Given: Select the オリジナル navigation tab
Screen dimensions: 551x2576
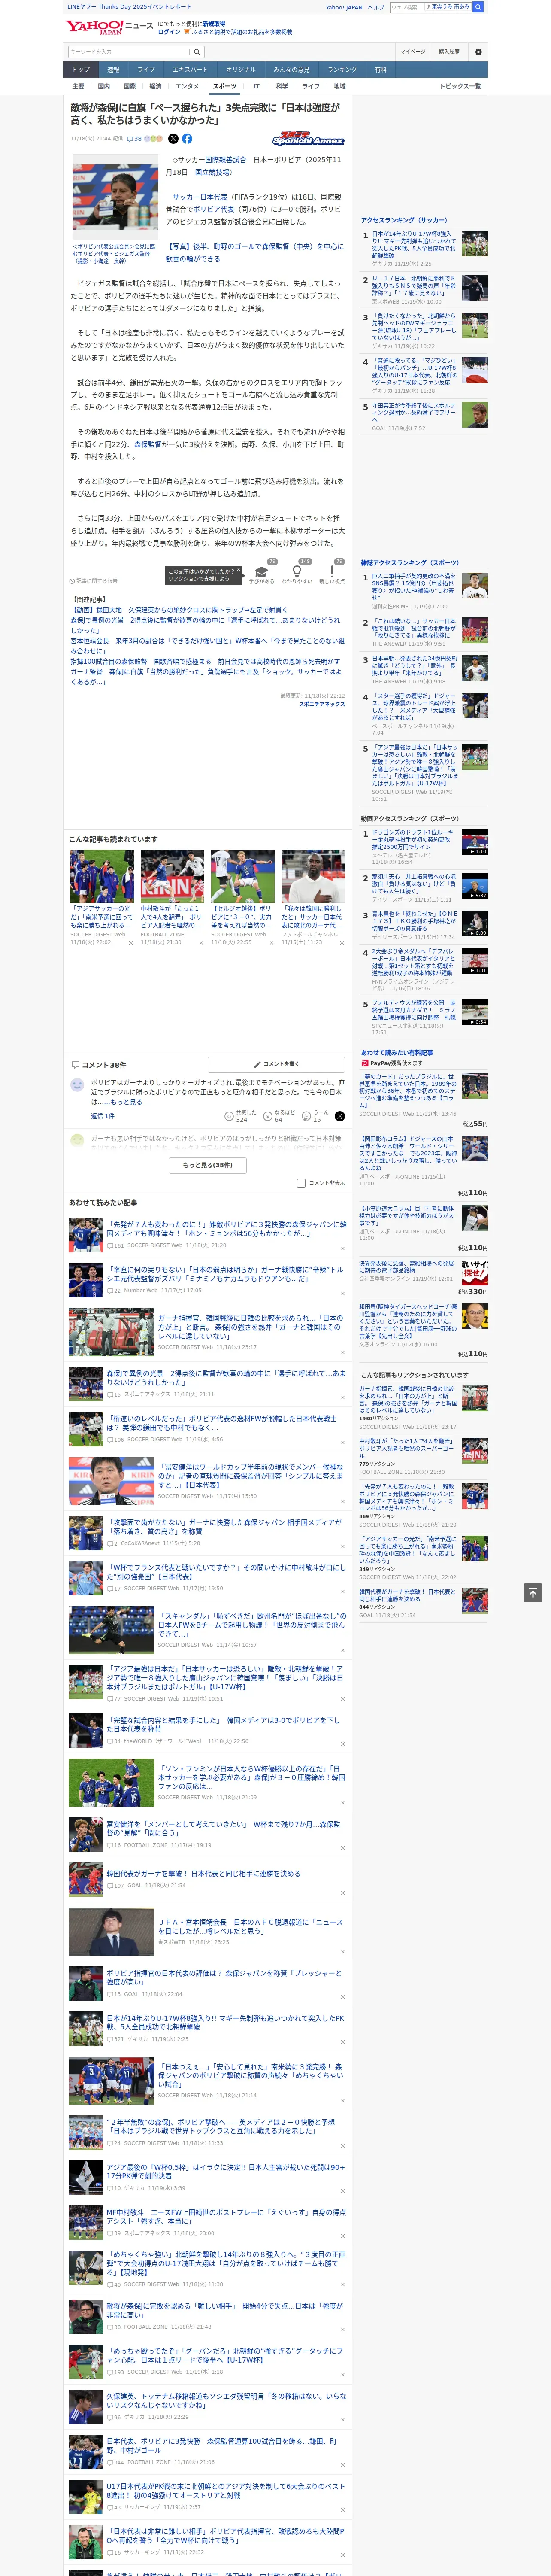Looking at the screenshot, I should pos(241,70).
